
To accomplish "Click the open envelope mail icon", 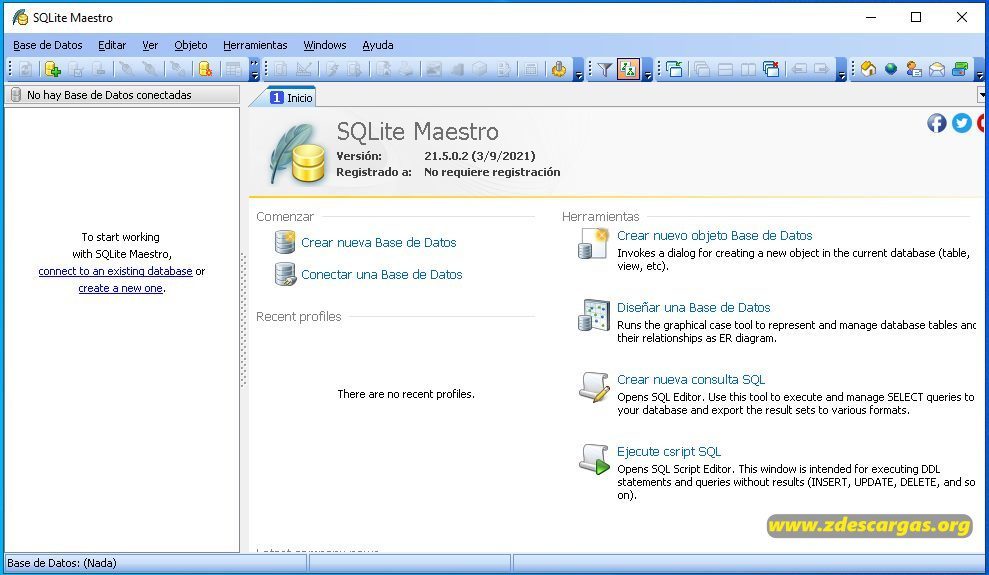I will pos(937,69).
